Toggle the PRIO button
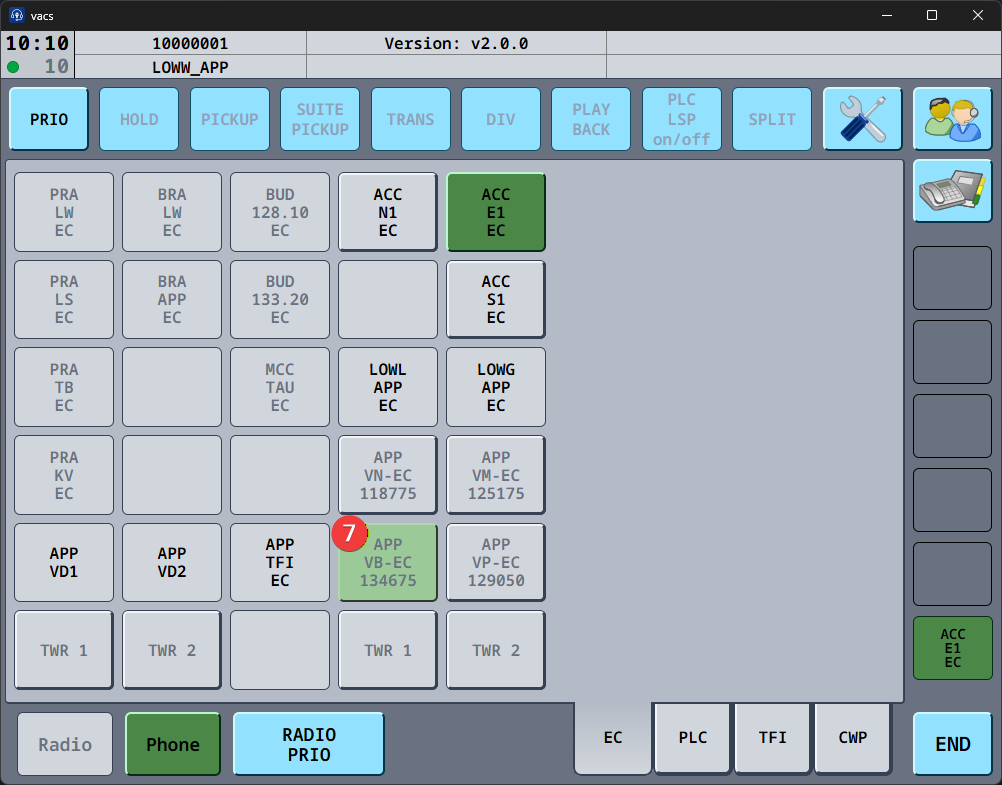The height and width of the screenshot is (785, 1002). click(x=49, y=119)
